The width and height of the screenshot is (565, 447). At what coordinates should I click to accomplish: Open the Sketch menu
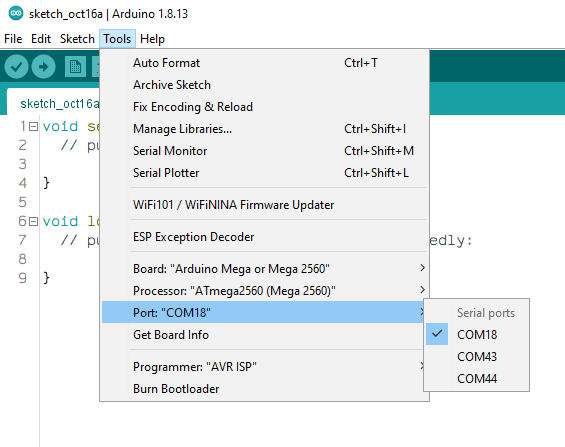(77, 39)
